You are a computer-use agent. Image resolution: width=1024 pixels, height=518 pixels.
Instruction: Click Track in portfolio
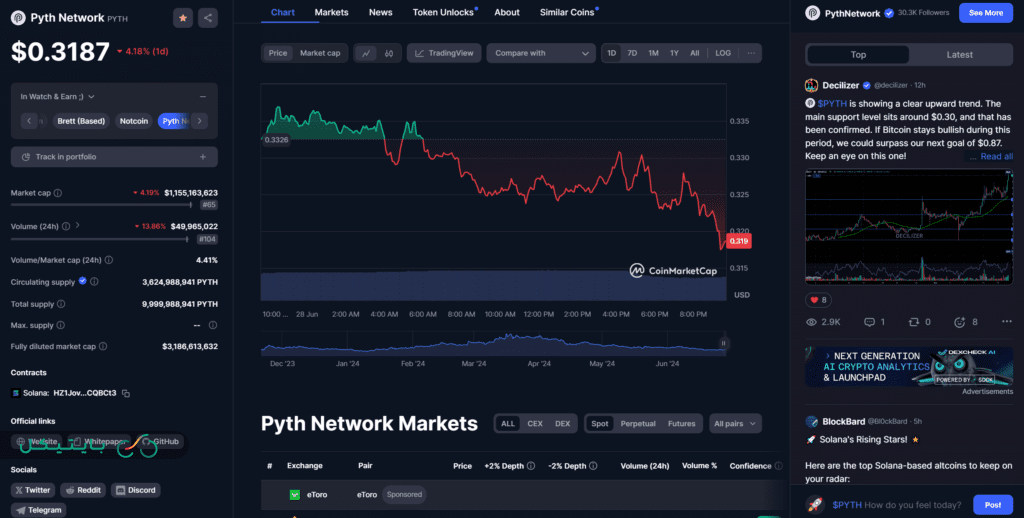(x=114, y=157)
